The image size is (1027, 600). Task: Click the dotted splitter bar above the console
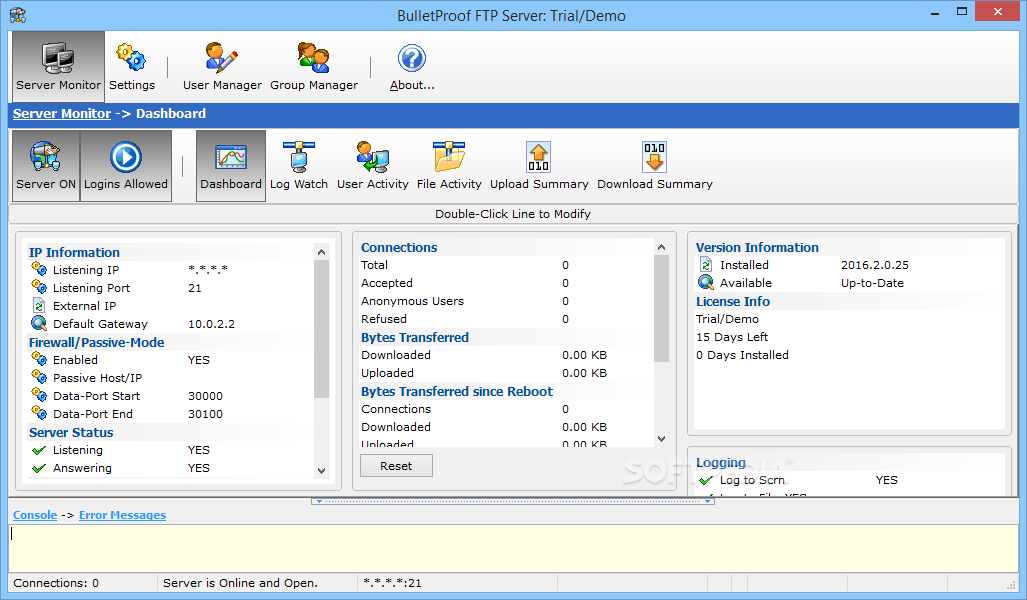(513, 501)
